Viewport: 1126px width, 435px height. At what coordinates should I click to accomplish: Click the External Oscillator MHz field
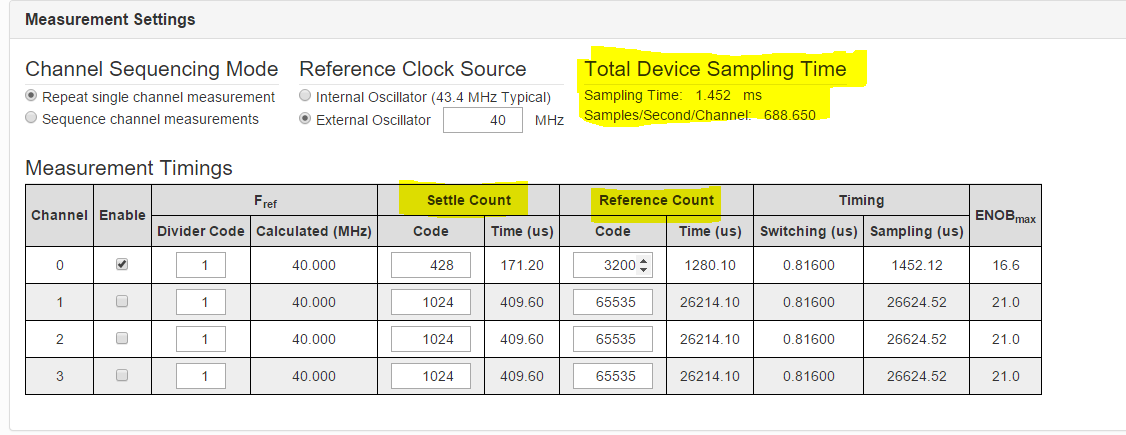tap(483, 120)
